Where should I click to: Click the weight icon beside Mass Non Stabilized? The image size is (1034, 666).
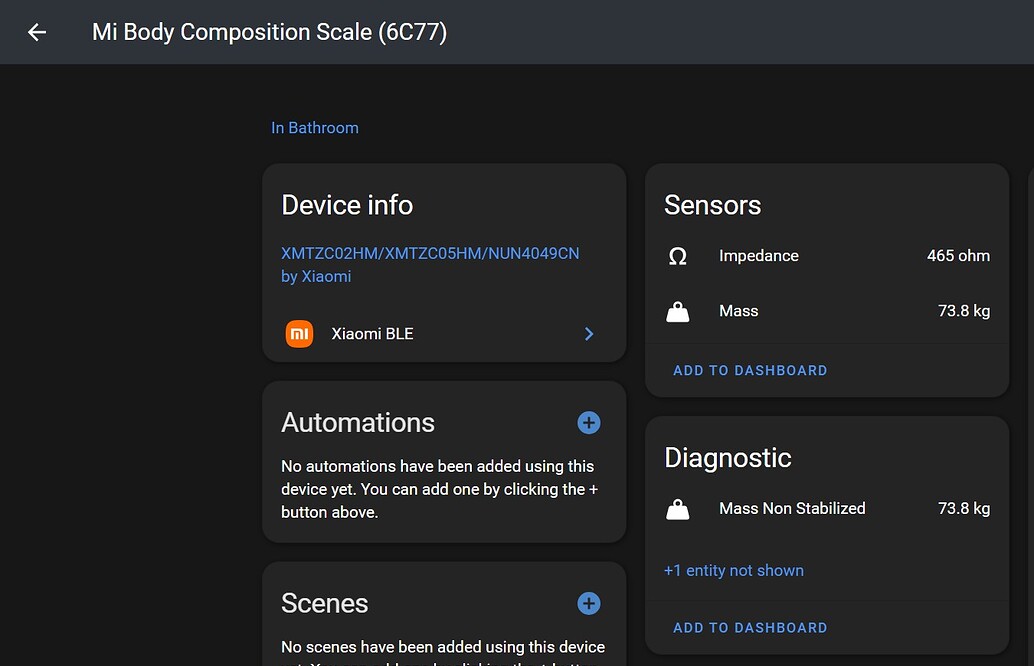[x=678, y=508]
